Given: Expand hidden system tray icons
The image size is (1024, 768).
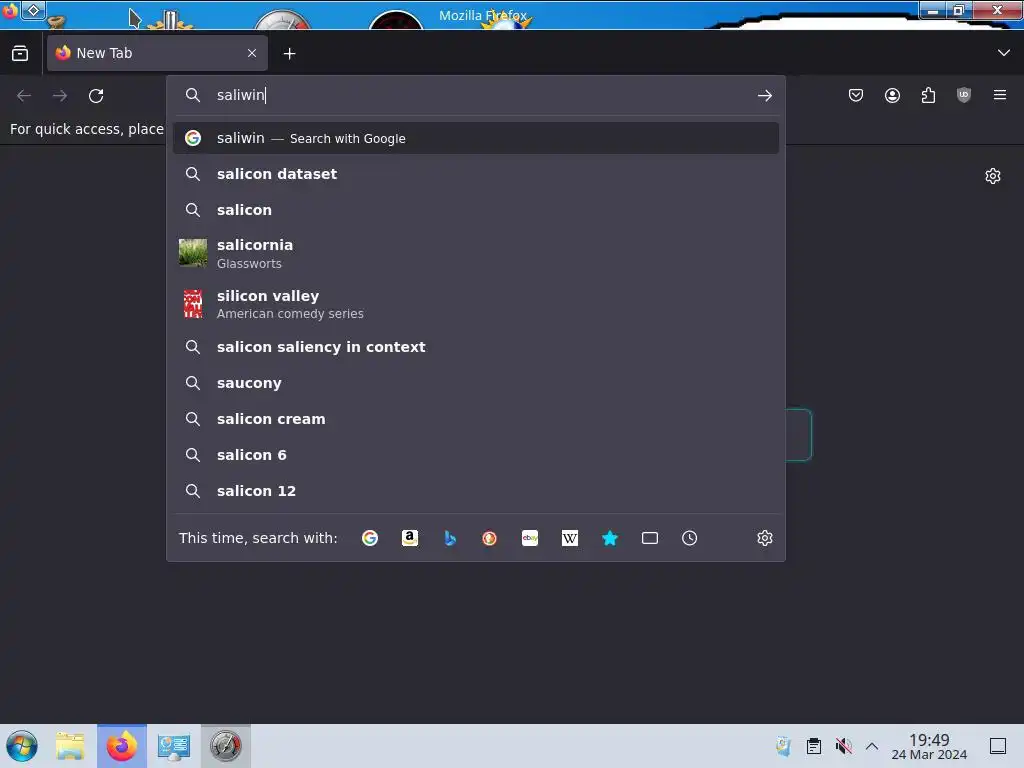Looking at the screenshot, I should pyautogui.click(x=872, y=746).
